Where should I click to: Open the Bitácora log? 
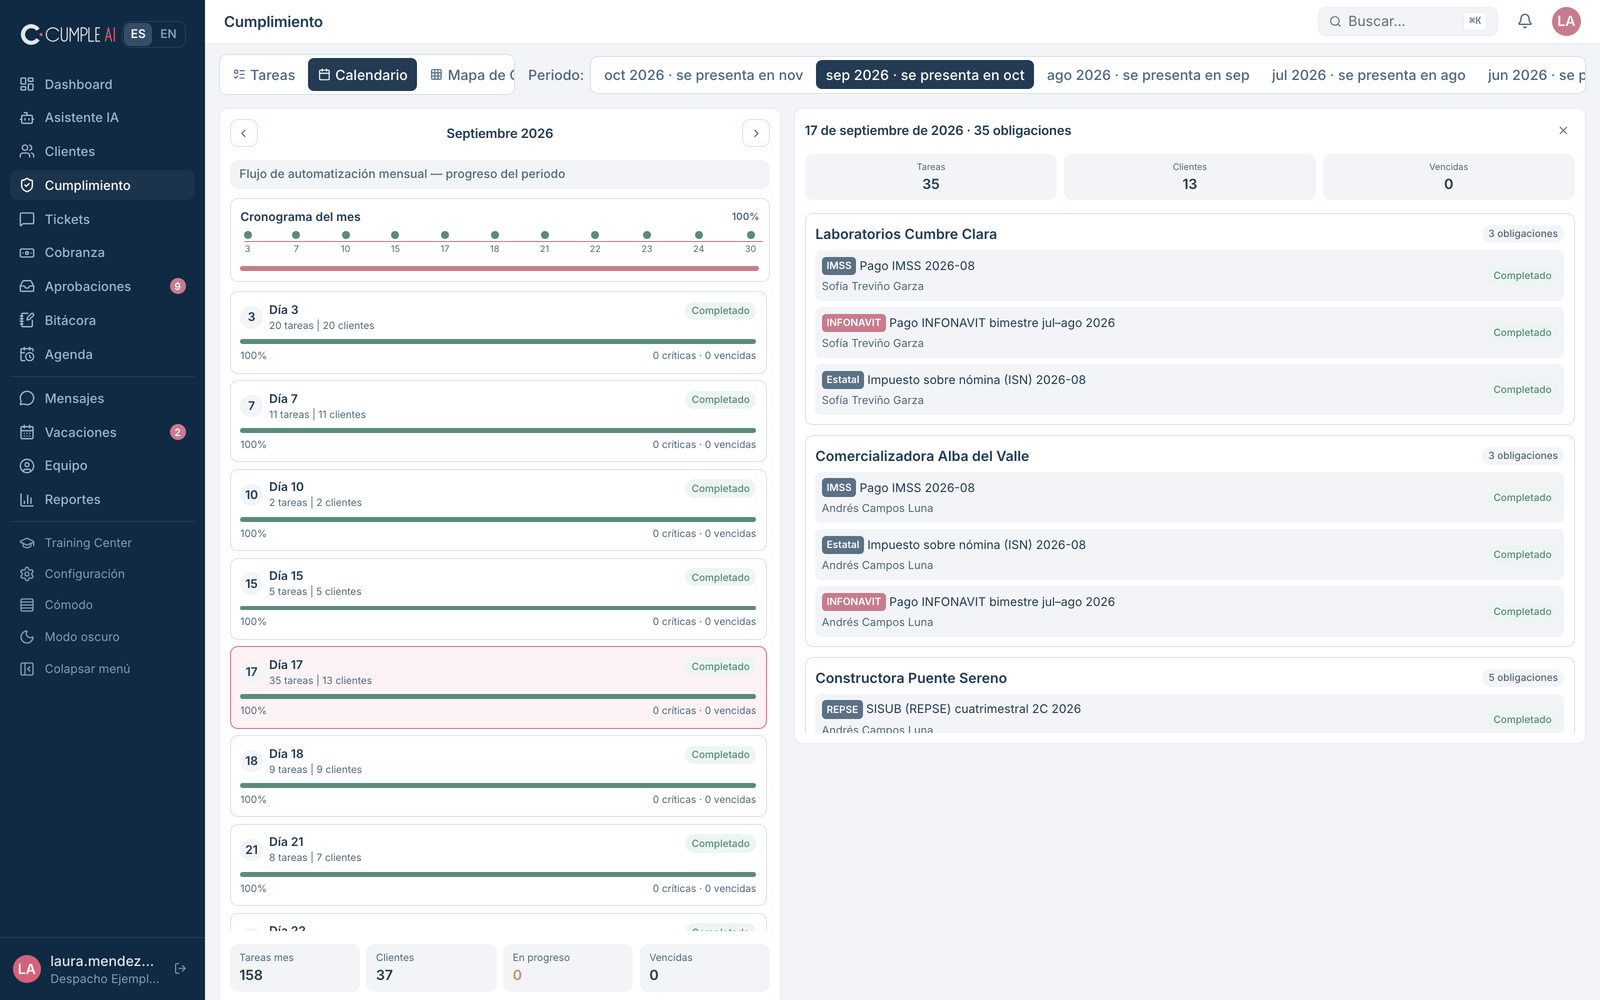point(102,320)
